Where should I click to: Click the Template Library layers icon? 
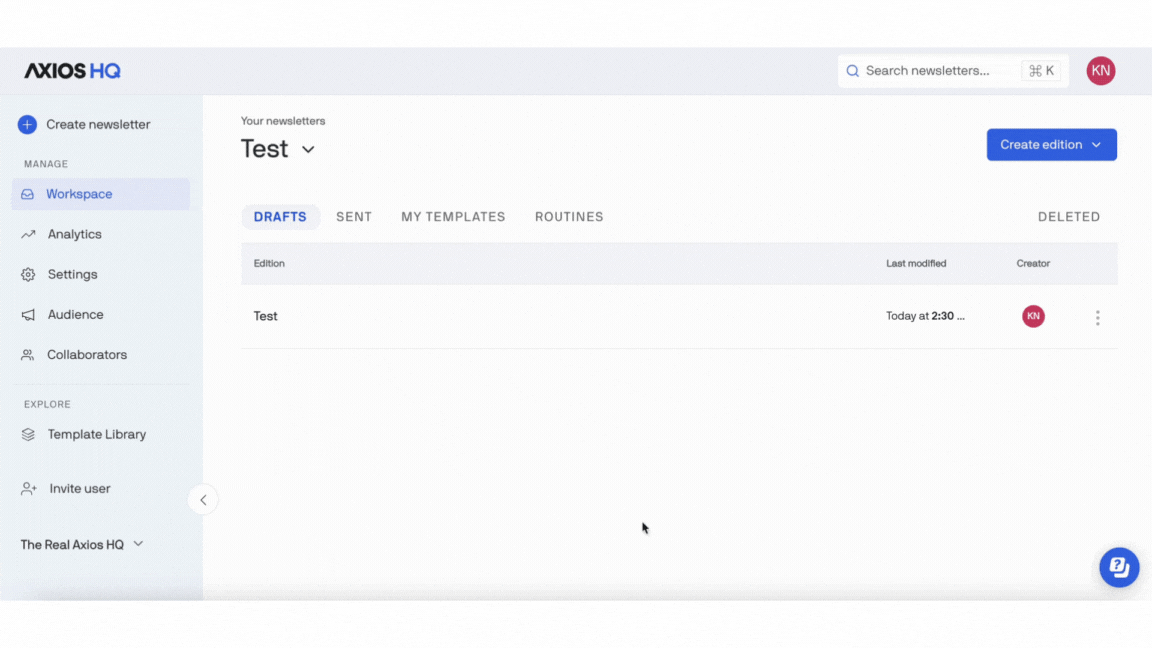point(28,434)
